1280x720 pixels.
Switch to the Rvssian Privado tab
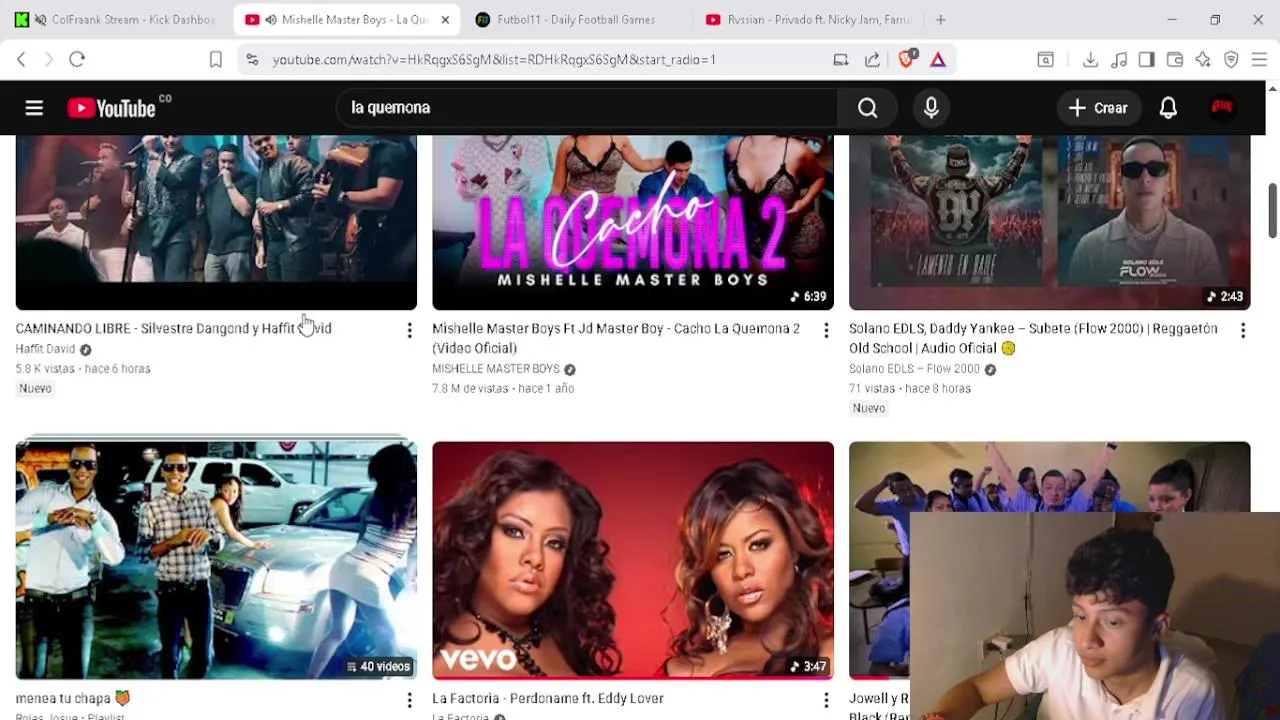806,20
